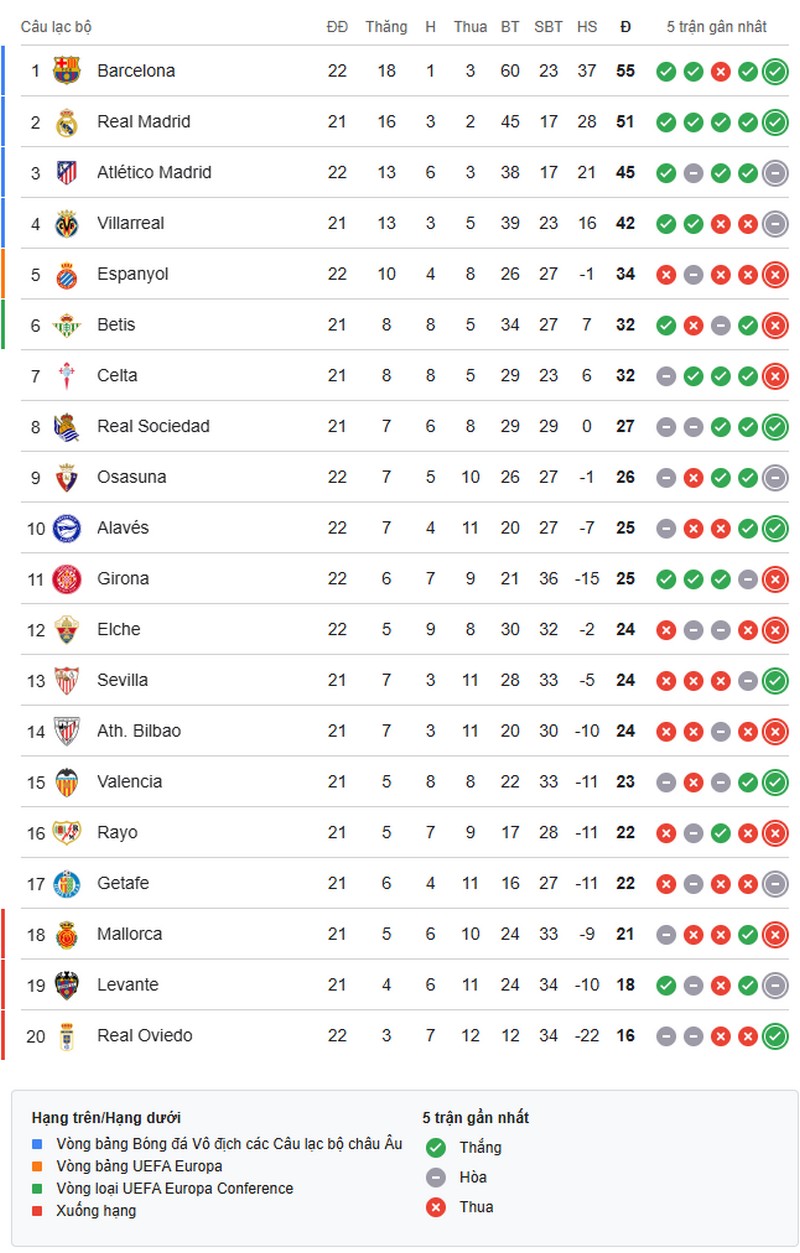
Task: Toggle Barcelona's most recent win result circle
Action: (x=775, y=71)
